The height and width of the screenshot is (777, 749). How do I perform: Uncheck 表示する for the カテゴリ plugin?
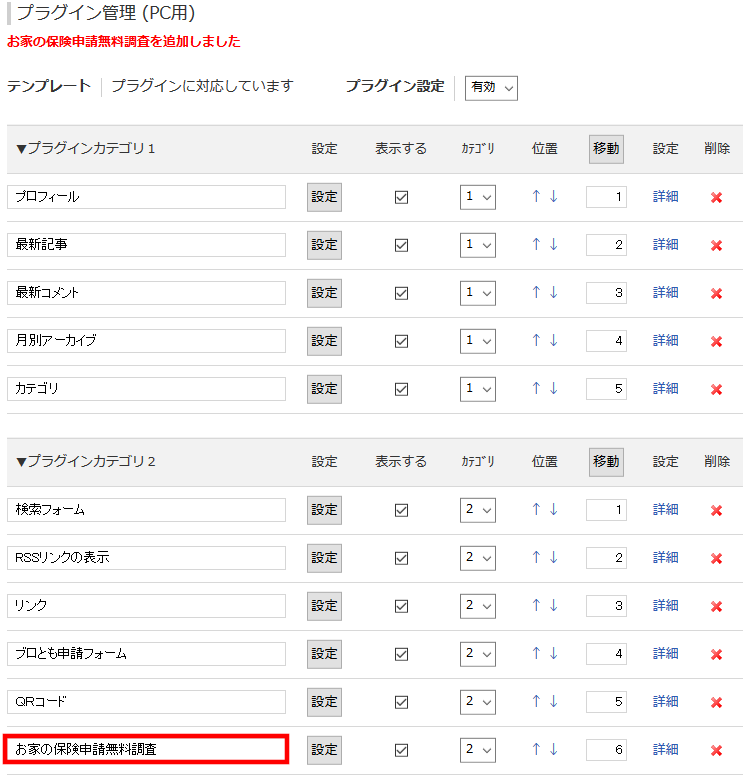point(402,389)
